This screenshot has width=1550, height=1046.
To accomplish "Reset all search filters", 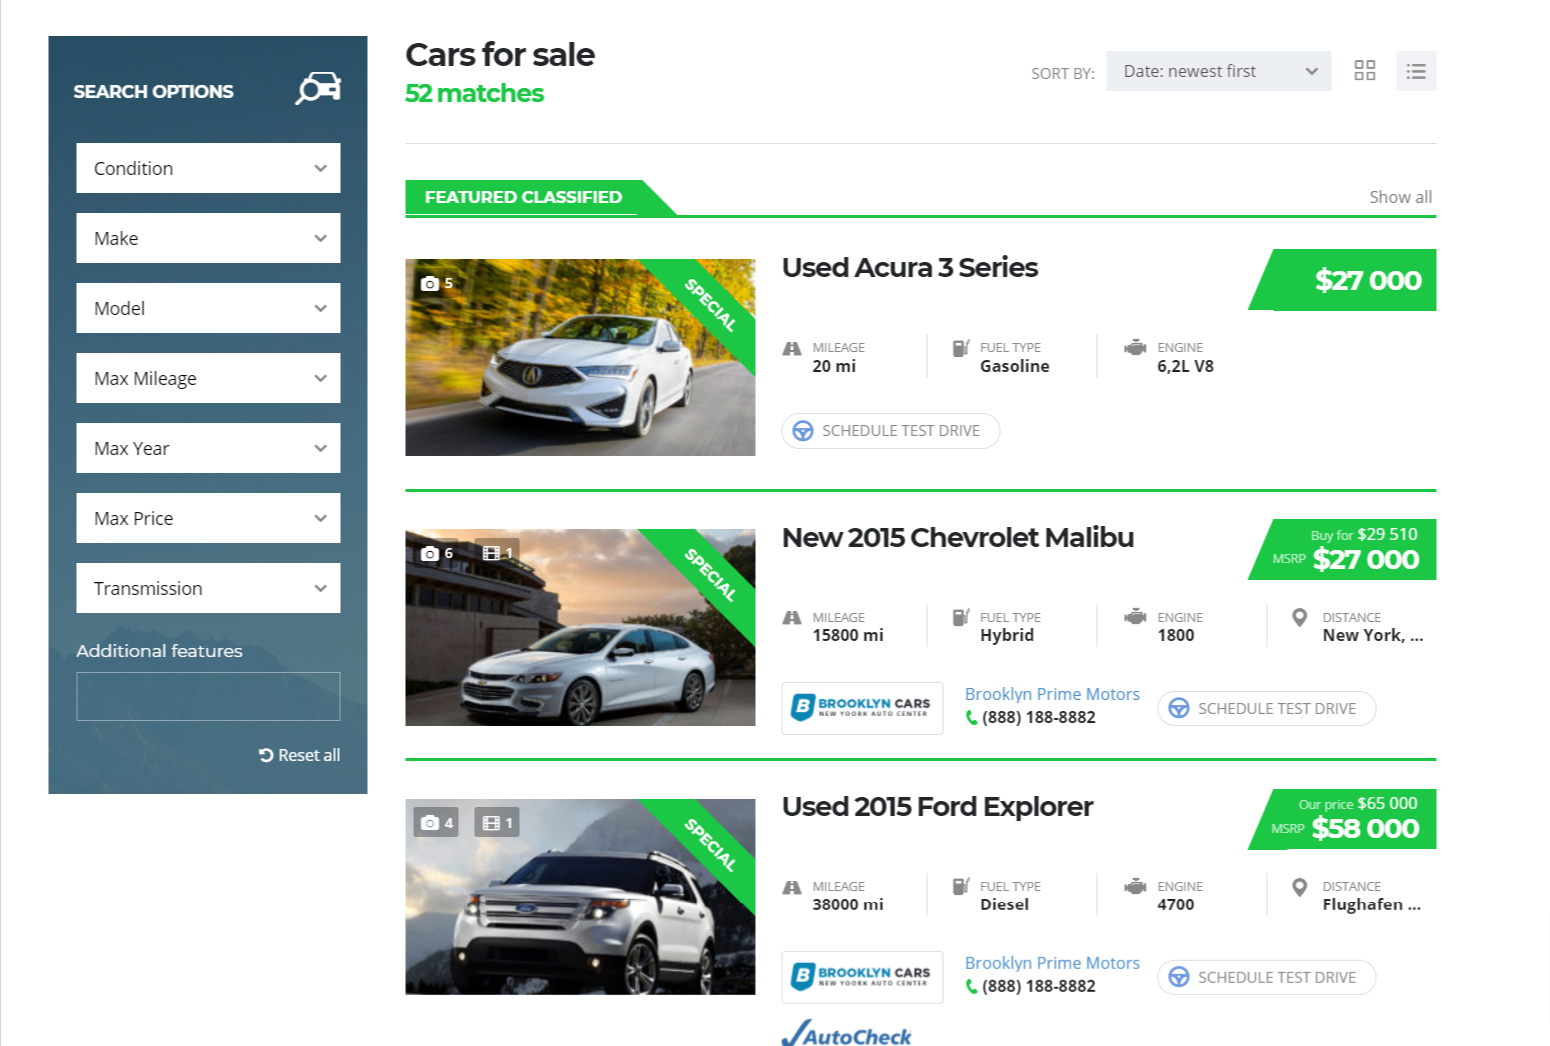I will [300, 755].
